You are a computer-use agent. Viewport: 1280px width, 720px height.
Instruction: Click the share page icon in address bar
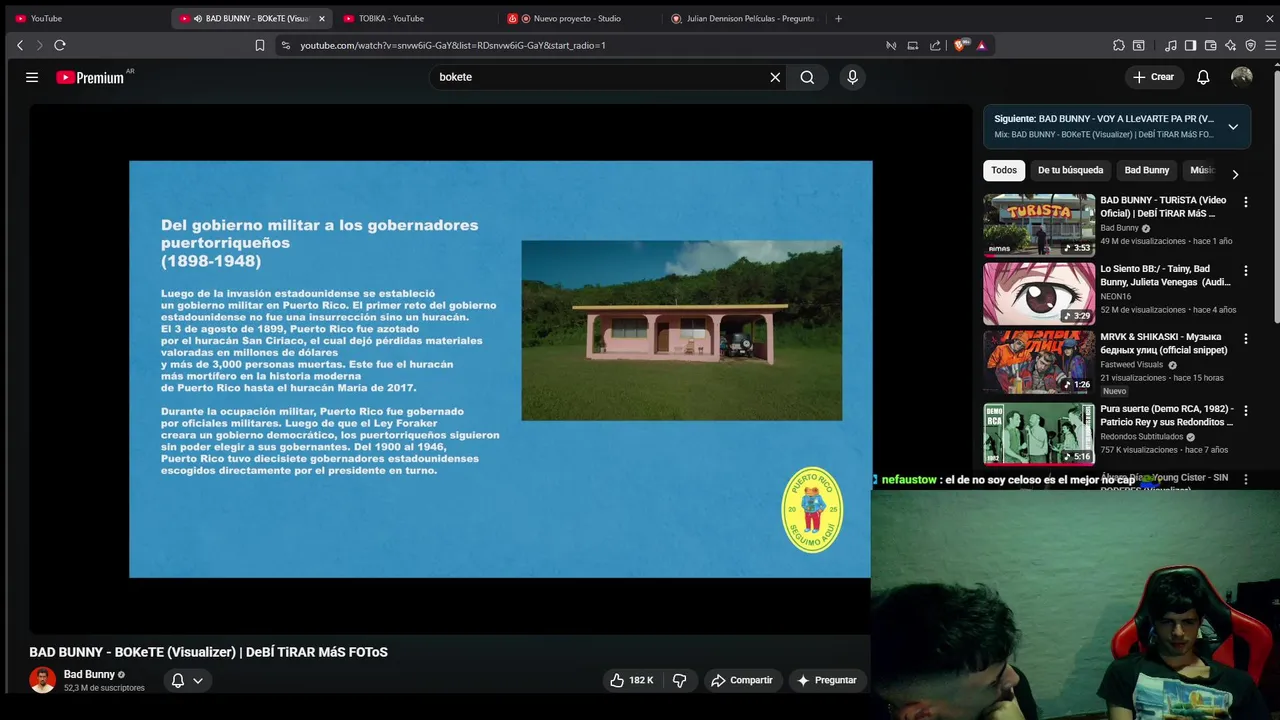[935, 45]
